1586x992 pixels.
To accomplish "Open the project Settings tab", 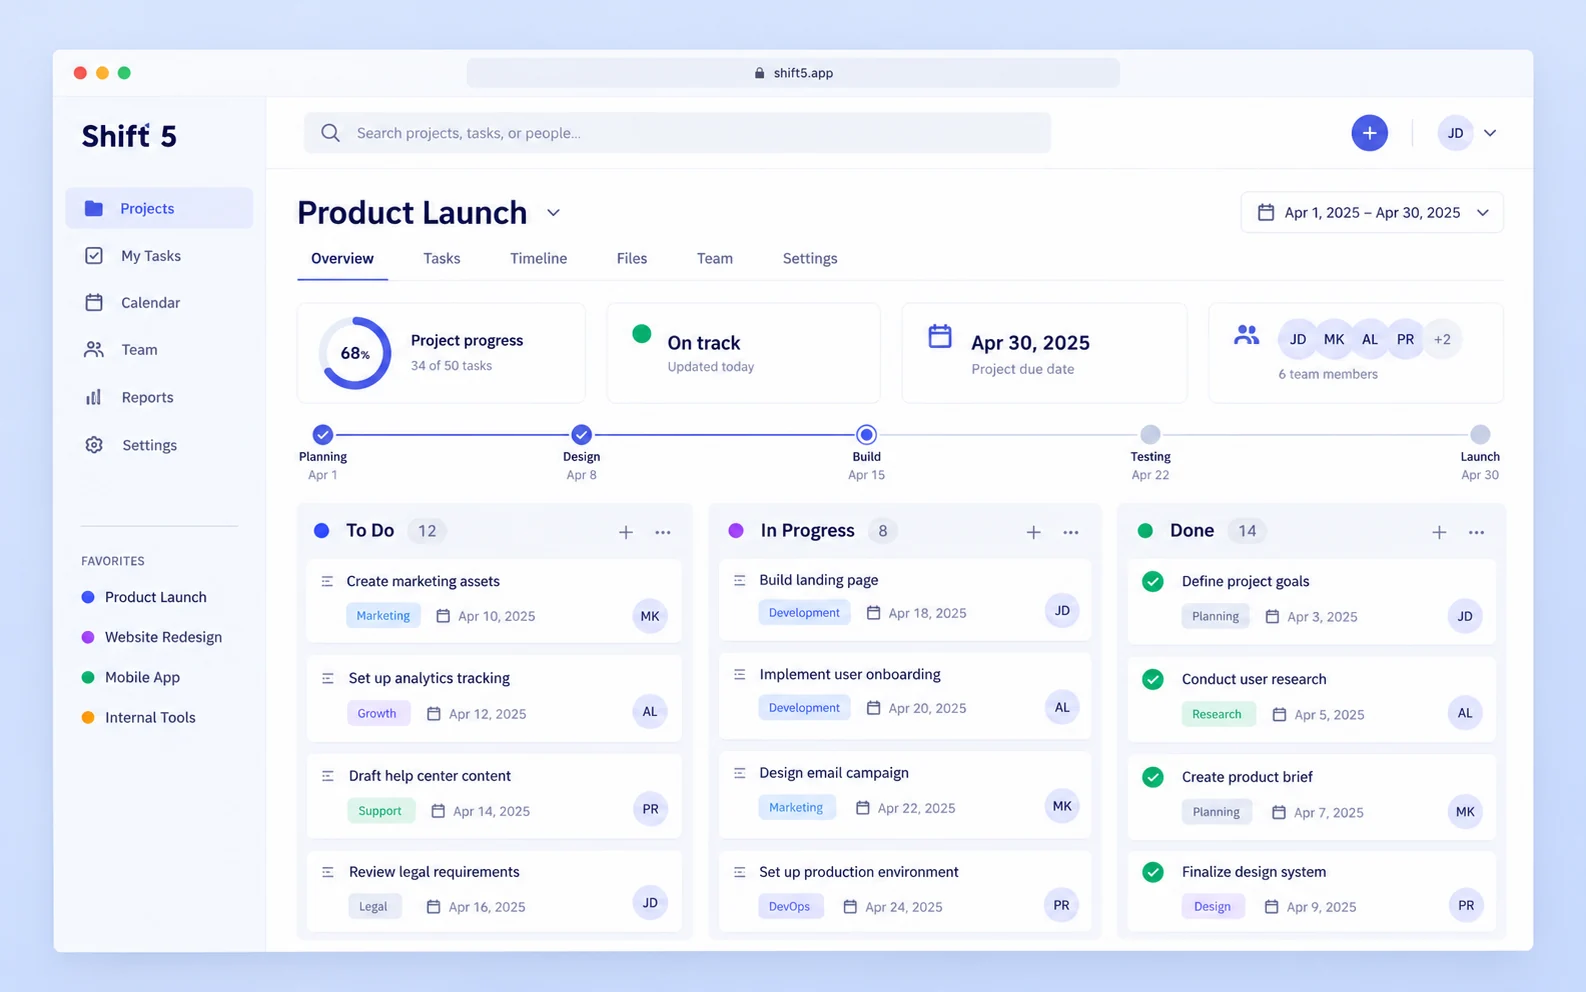I will point(810,258).
